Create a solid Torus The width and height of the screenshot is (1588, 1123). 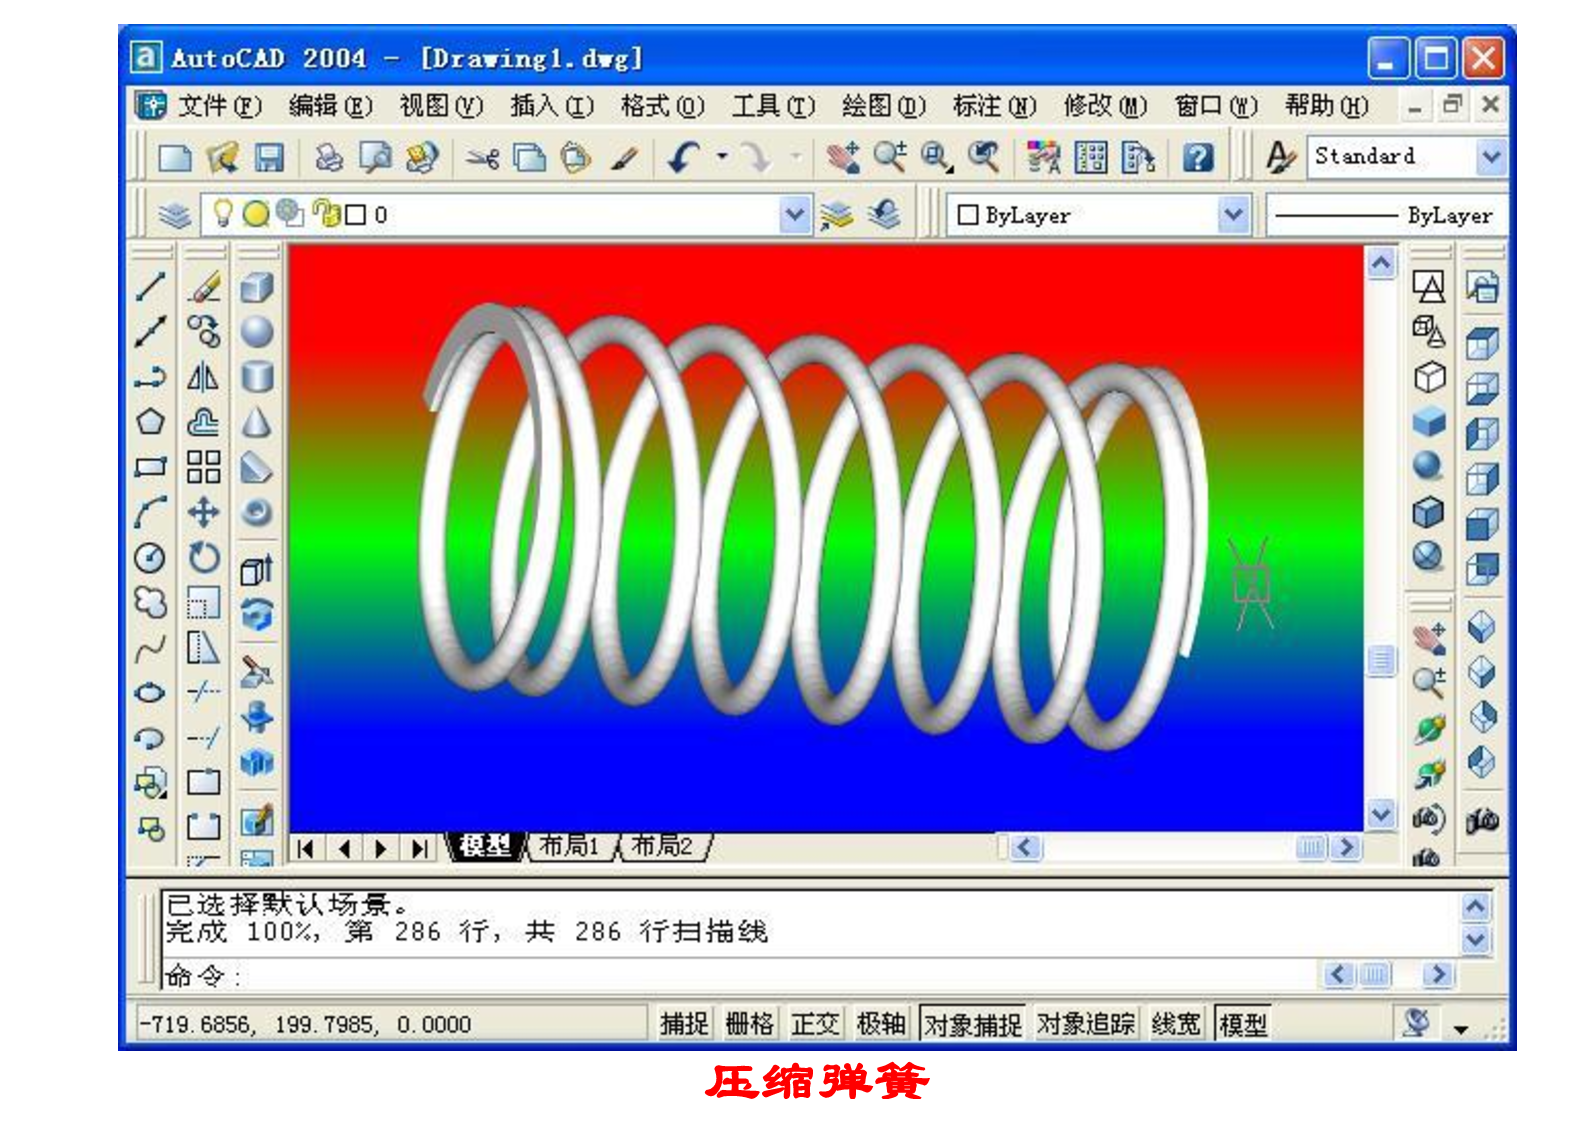pos(257,512)
